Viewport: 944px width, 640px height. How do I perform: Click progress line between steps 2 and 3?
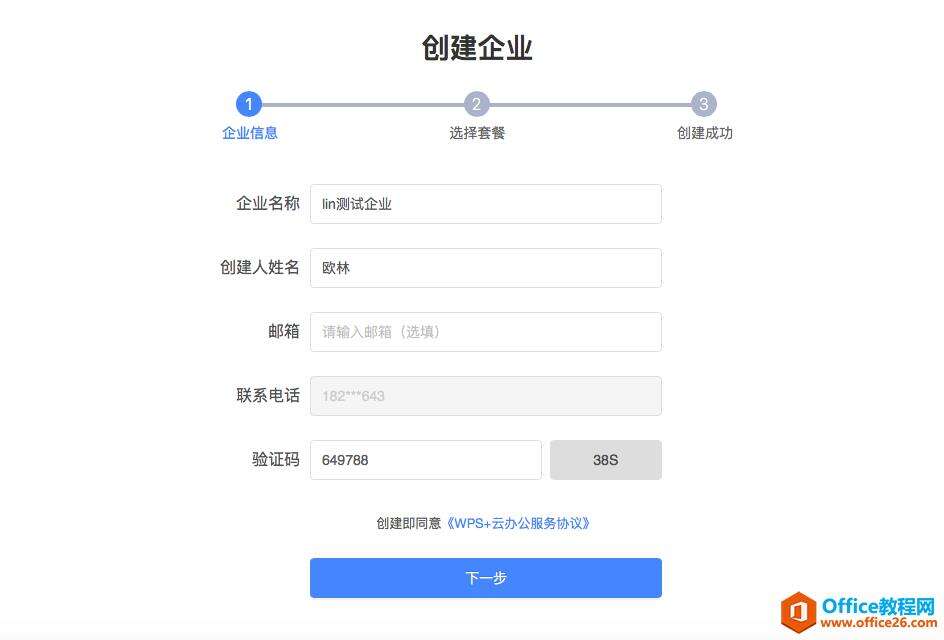click(590, 105)
